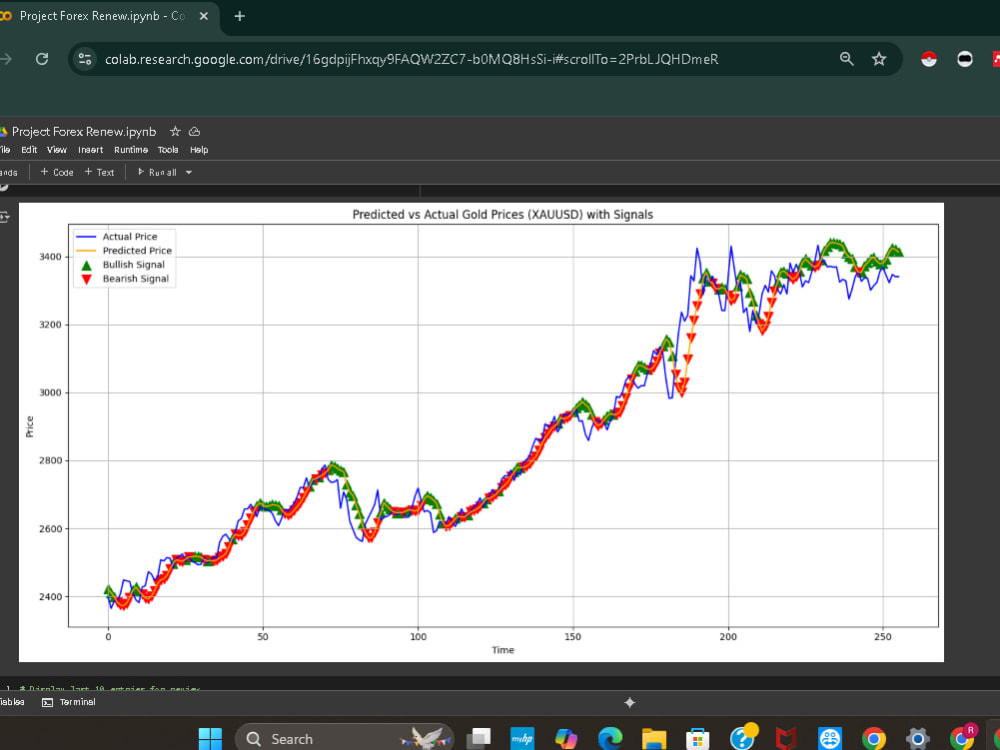This screenshot has height=750, width=1000.
Task: Open Copilot from the taskbar
Action: pos(566,739)
